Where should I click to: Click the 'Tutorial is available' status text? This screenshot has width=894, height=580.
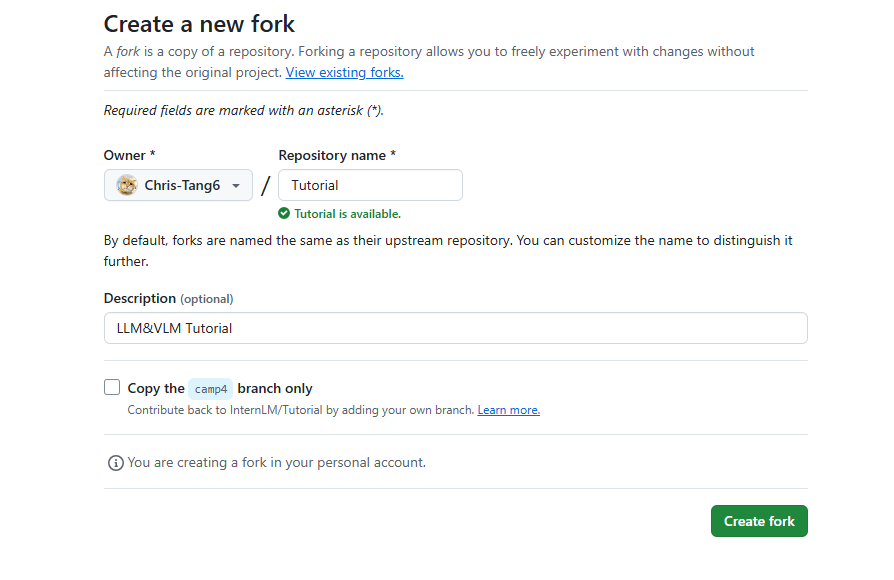[347, 214]
